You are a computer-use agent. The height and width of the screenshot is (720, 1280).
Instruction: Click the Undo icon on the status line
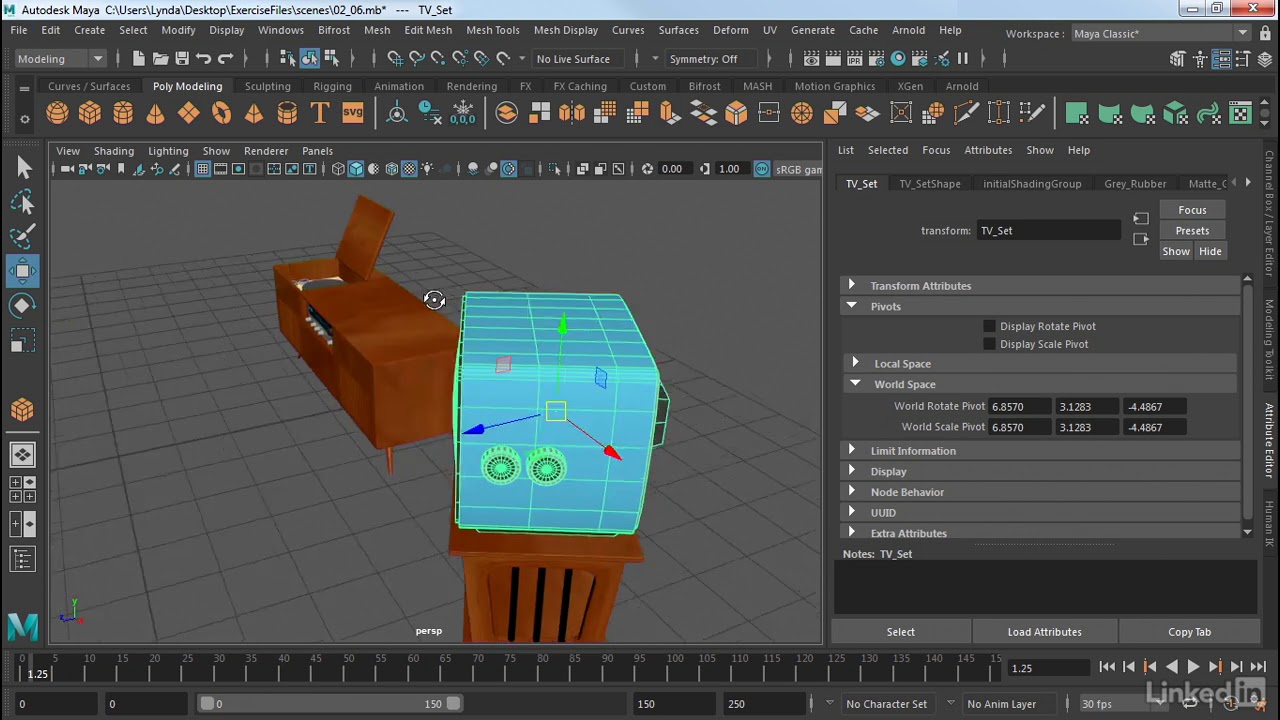(x=204, y=58)
